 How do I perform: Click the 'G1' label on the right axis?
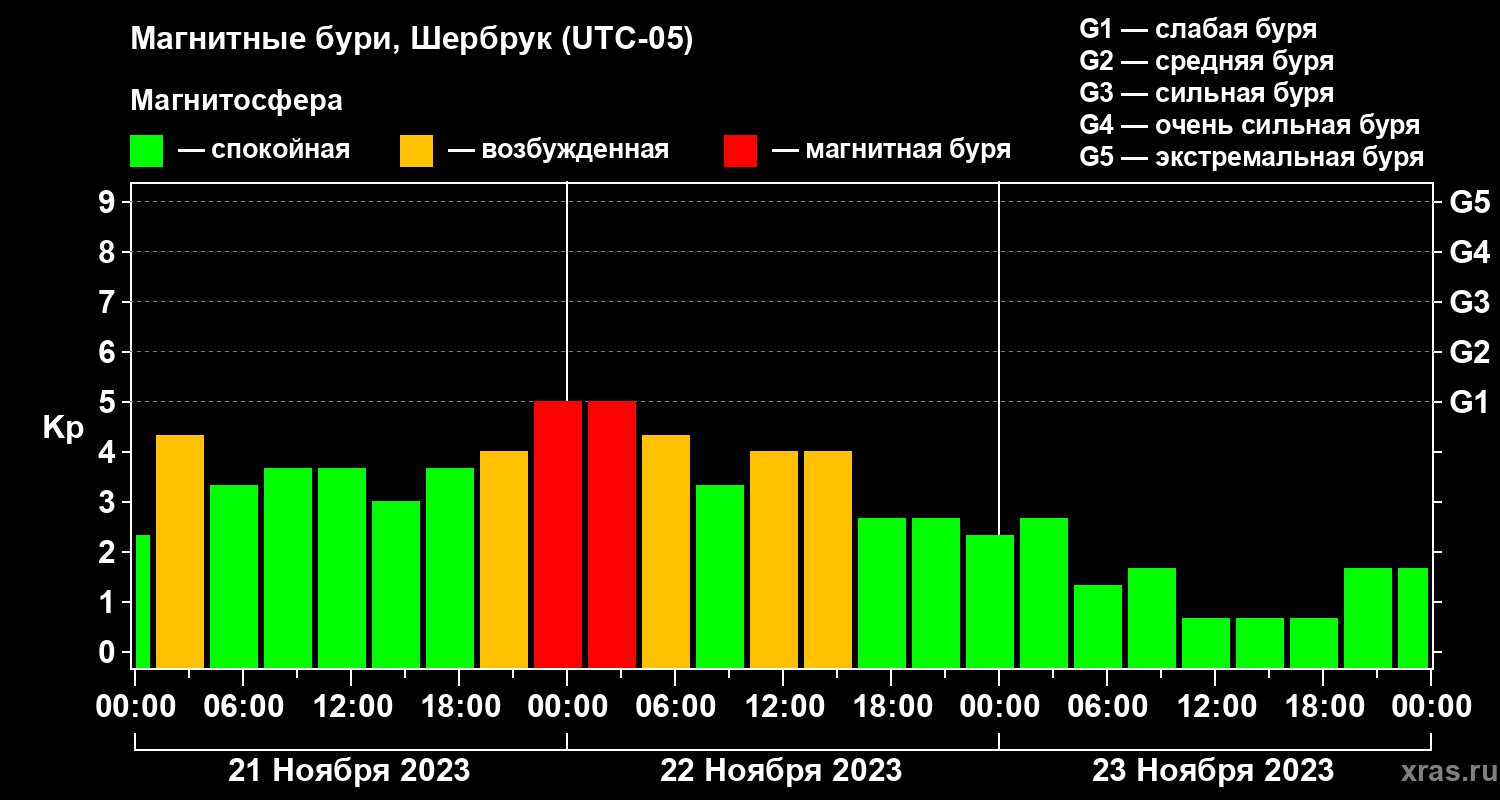coord(1469,402)
